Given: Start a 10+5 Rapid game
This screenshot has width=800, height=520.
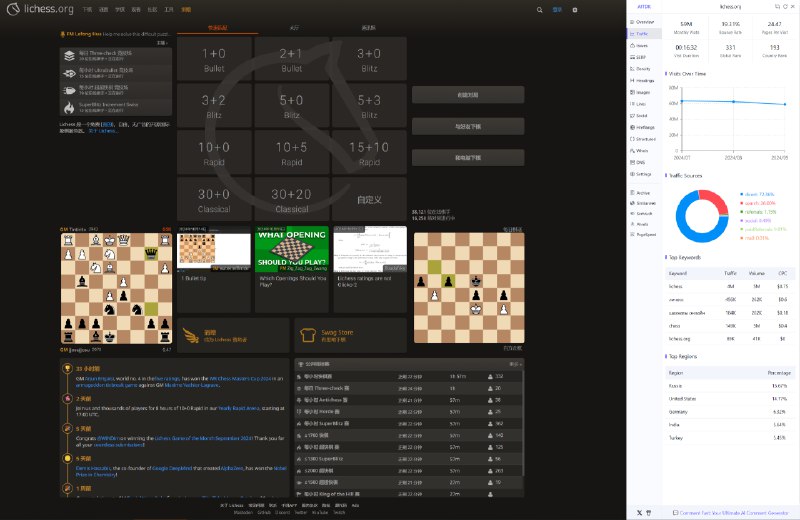Looking at the screenshot, I should point(292,153).
